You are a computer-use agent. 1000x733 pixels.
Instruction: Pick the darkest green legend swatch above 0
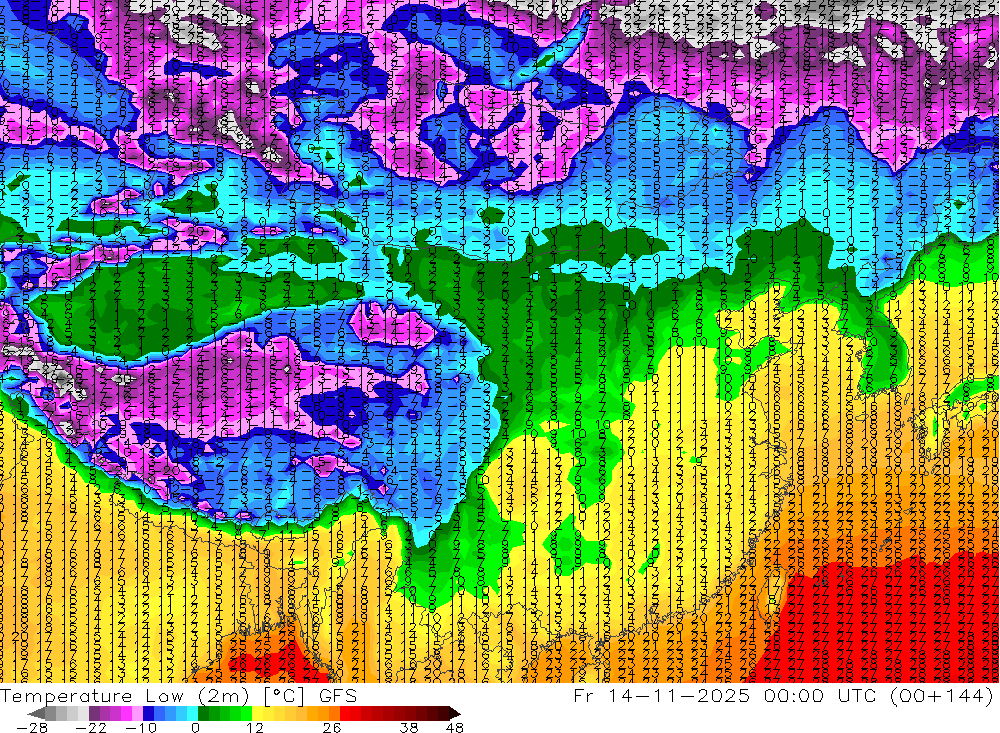point(203,714)
